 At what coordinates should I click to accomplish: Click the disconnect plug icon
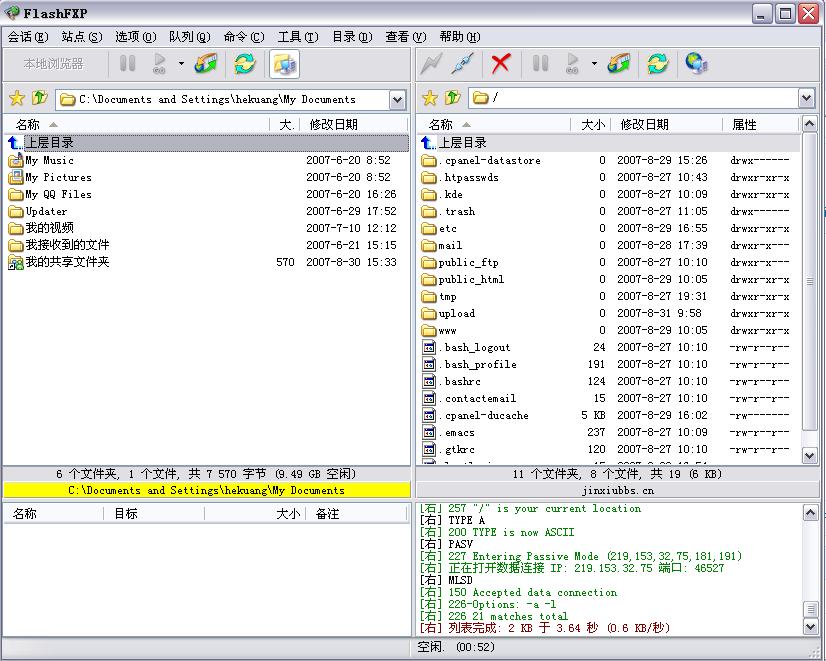pos(463,64)
